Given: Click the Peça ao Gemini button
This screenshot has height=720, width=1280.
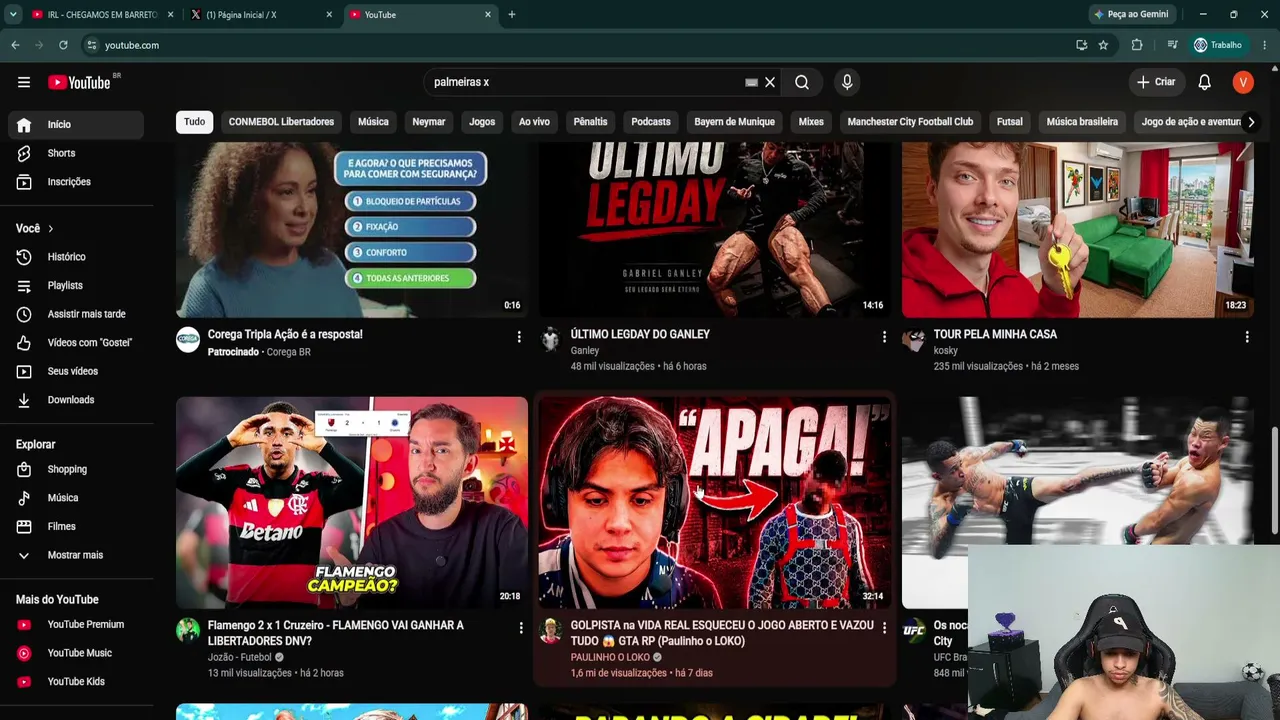Looking at the screenshot, I should [1132, 15].
